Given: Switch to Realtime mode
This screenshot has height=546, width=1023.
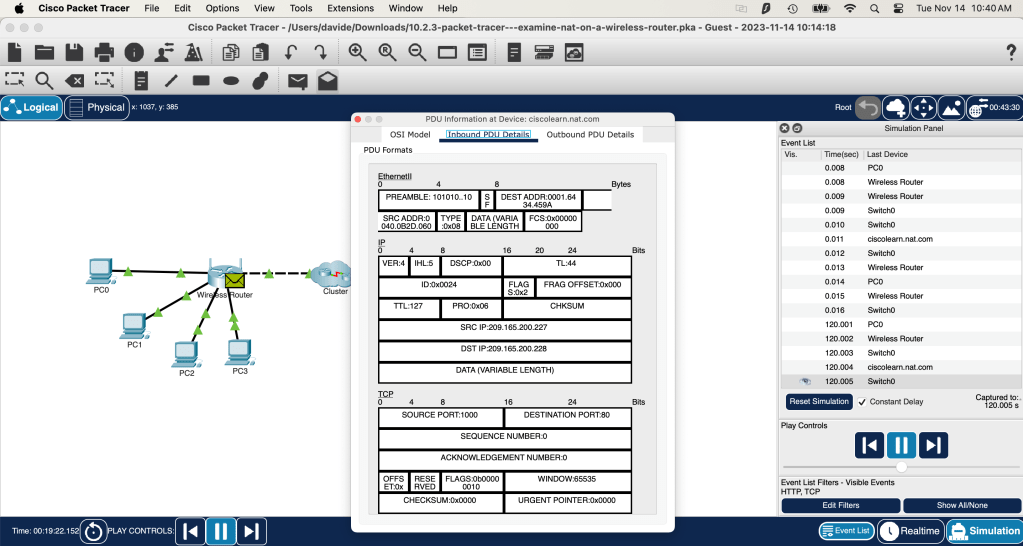Looking at the screenshot, I should 910,531.
